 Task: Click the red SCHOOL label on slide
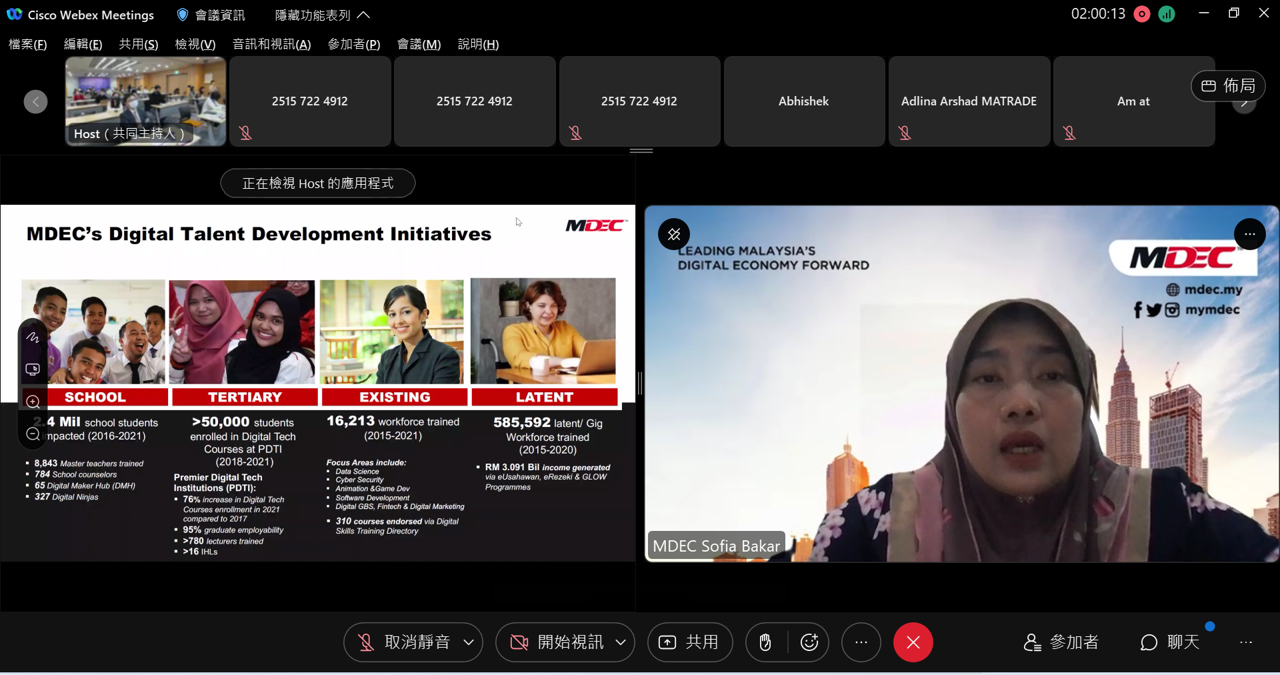95,397
